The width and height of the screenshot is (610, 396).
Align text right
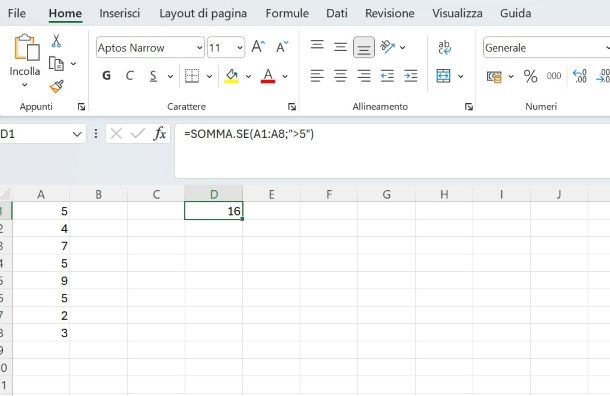point(364,76)
